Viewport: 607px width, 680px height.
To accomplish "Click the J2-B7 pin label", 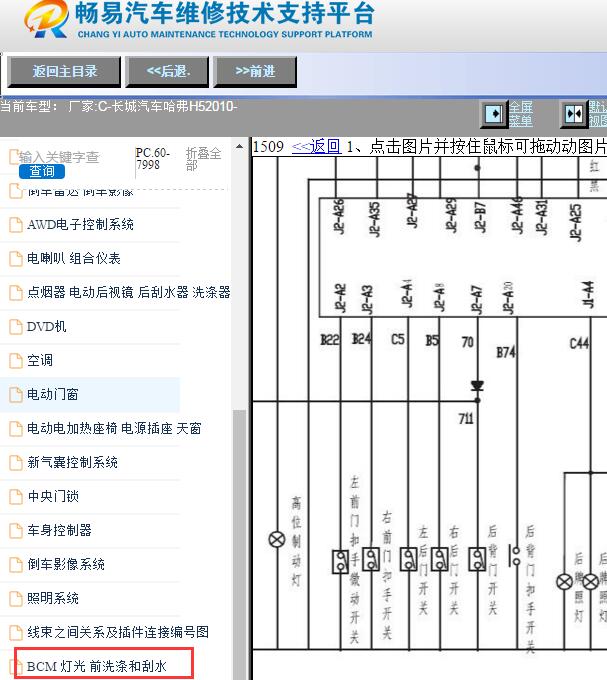I will tap(480, 217).
